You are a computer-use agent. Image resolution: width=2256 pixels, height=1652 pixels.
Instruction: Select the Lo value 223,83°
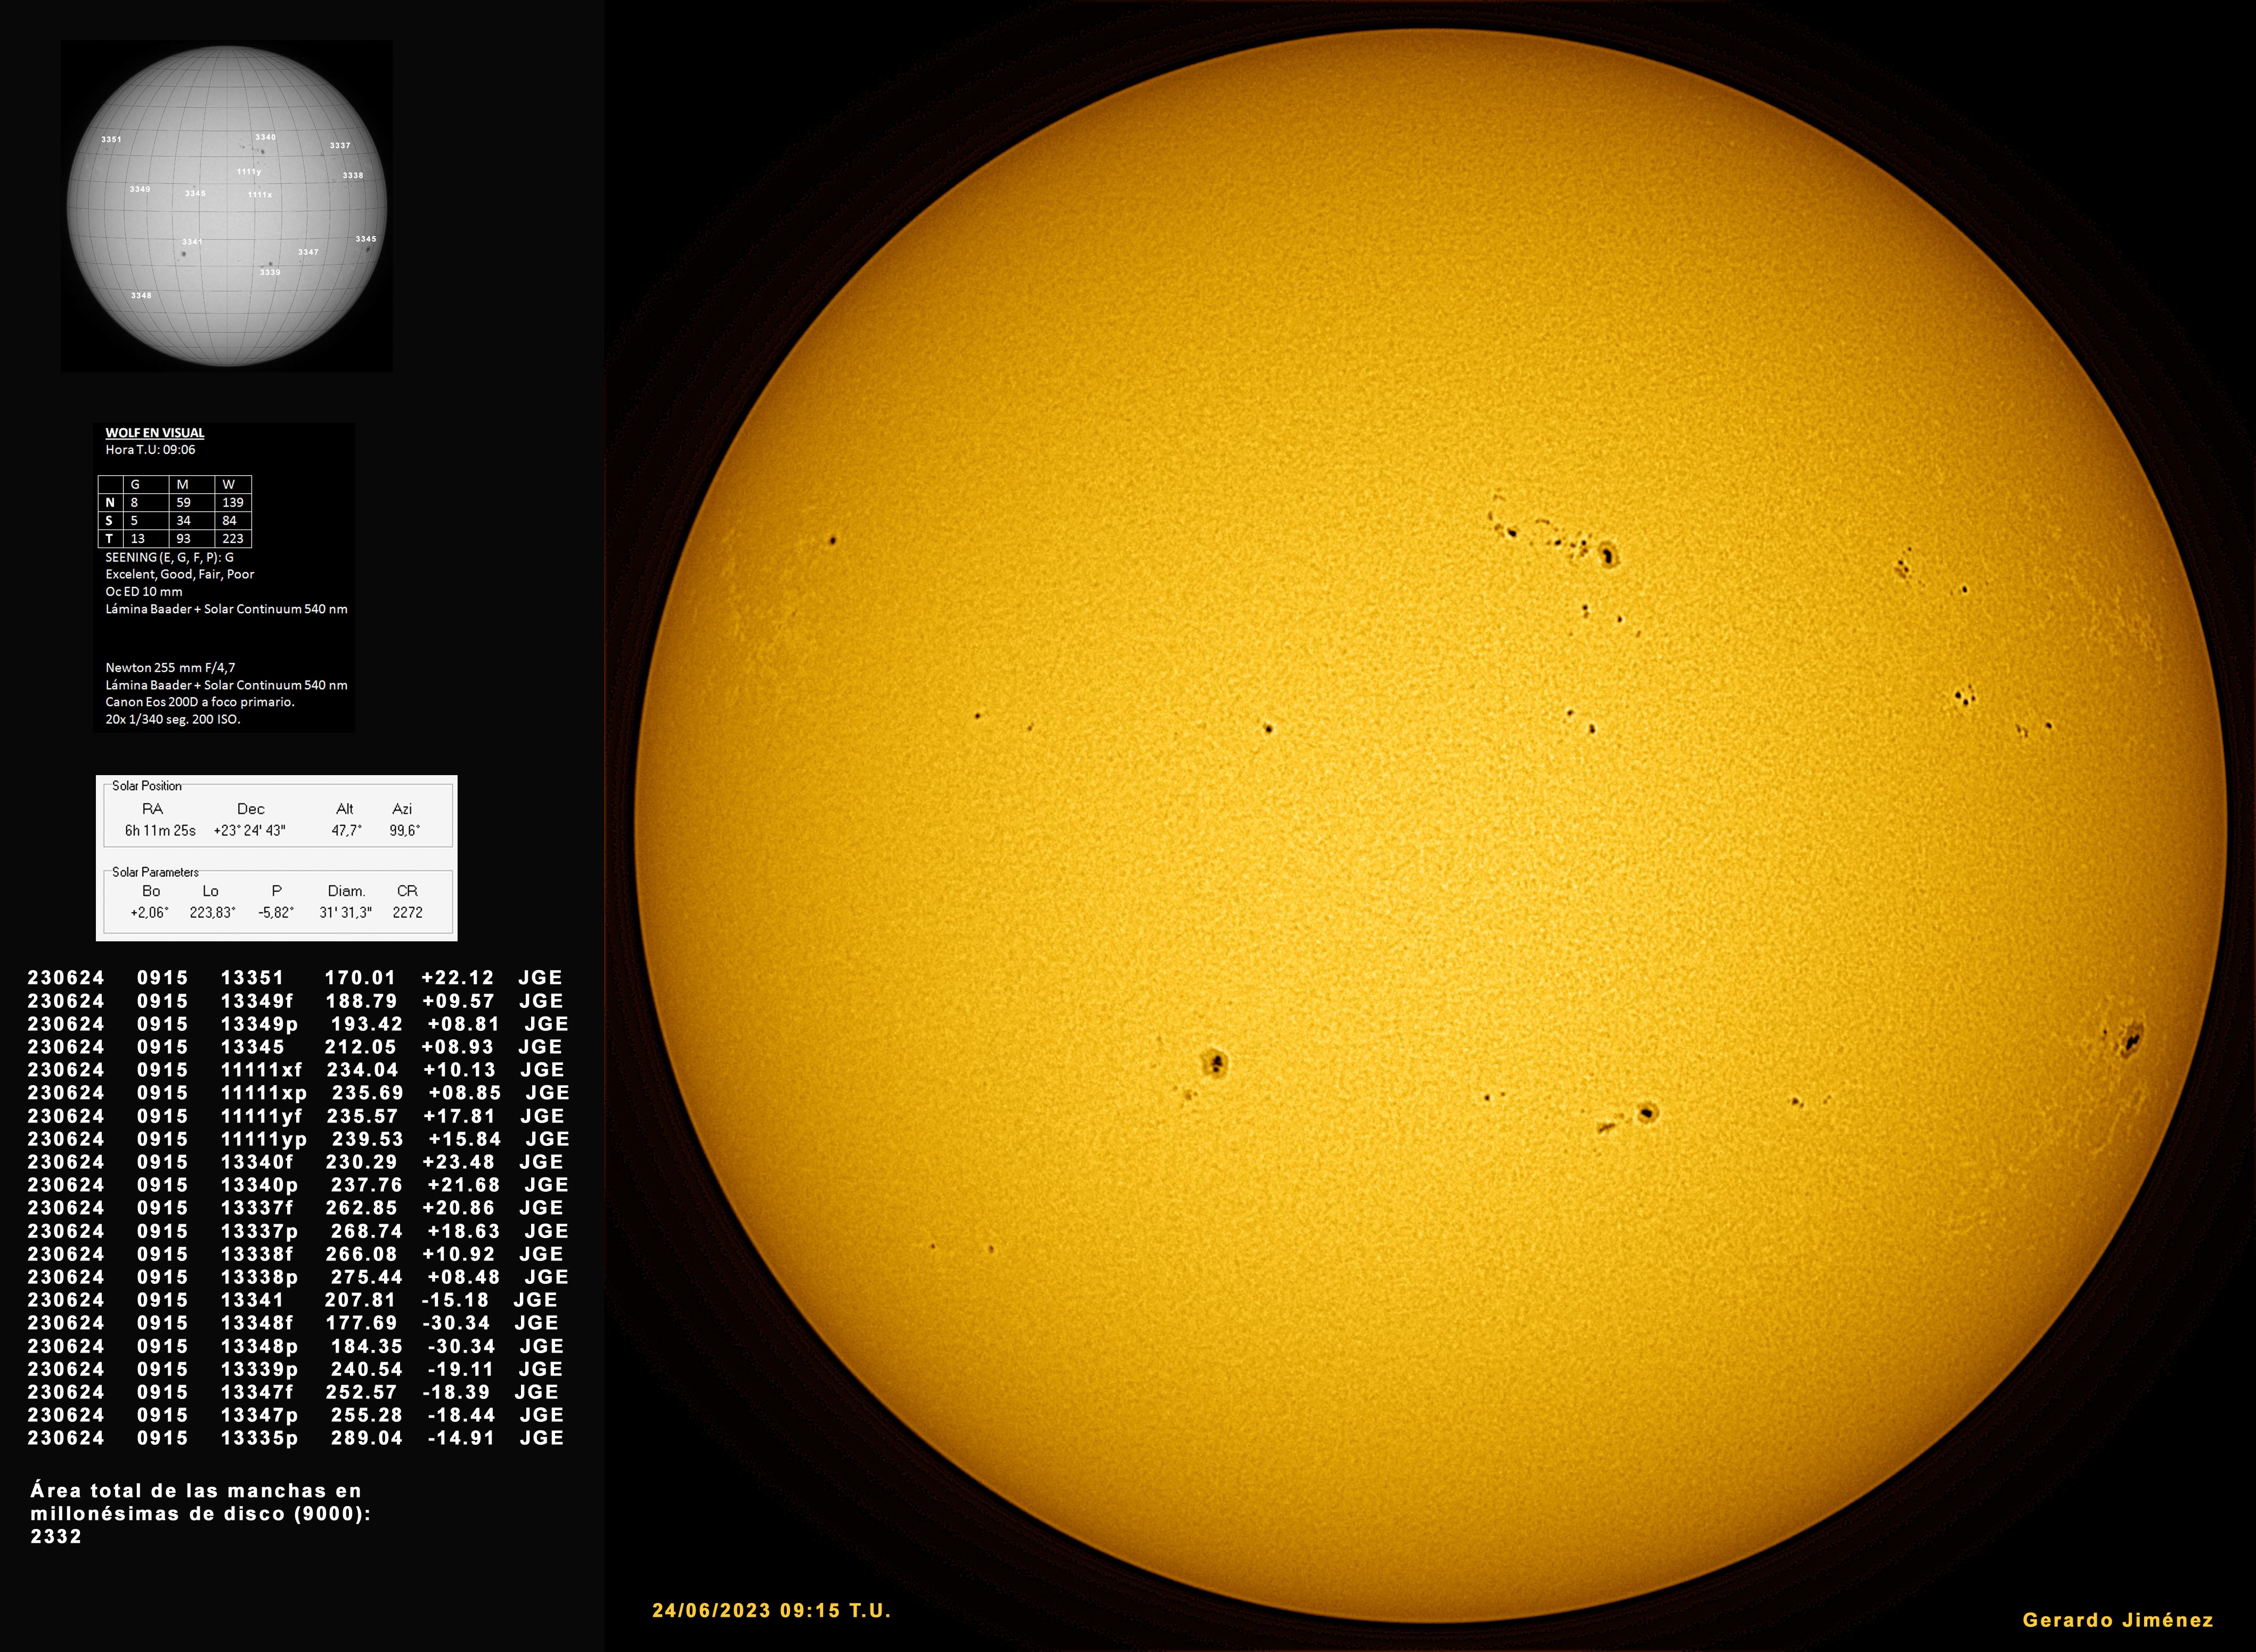pyautogui.click(x=212, y=912)
